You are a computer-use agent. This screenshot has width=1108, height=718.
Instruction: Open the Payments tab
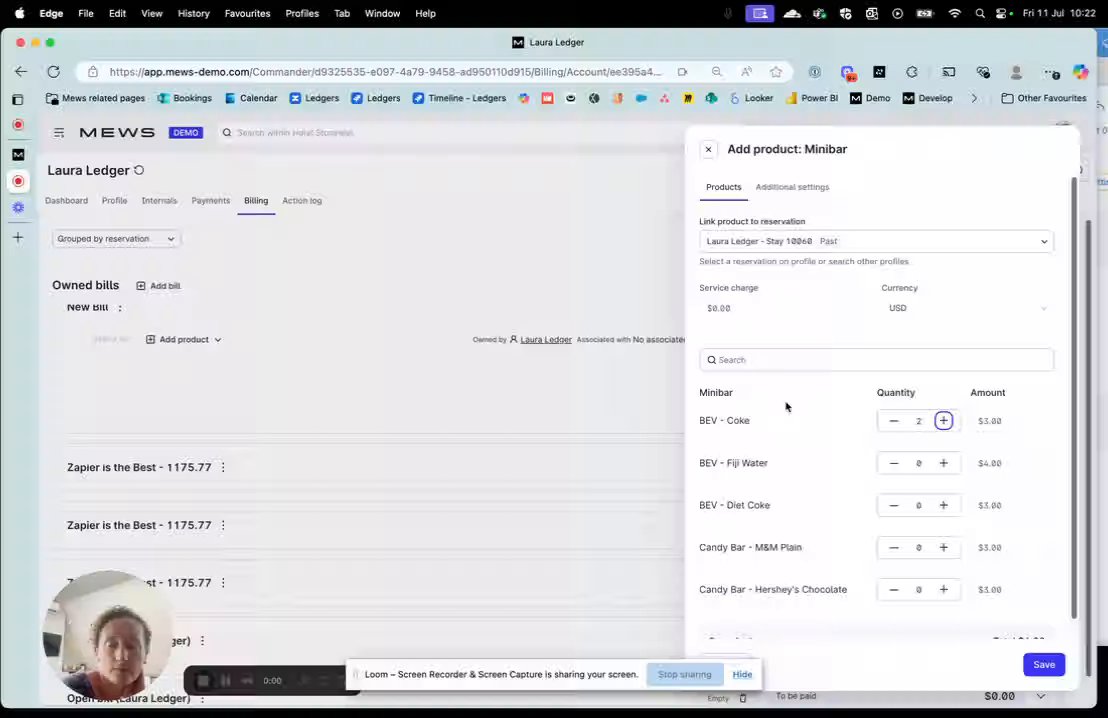click(211, 201)
